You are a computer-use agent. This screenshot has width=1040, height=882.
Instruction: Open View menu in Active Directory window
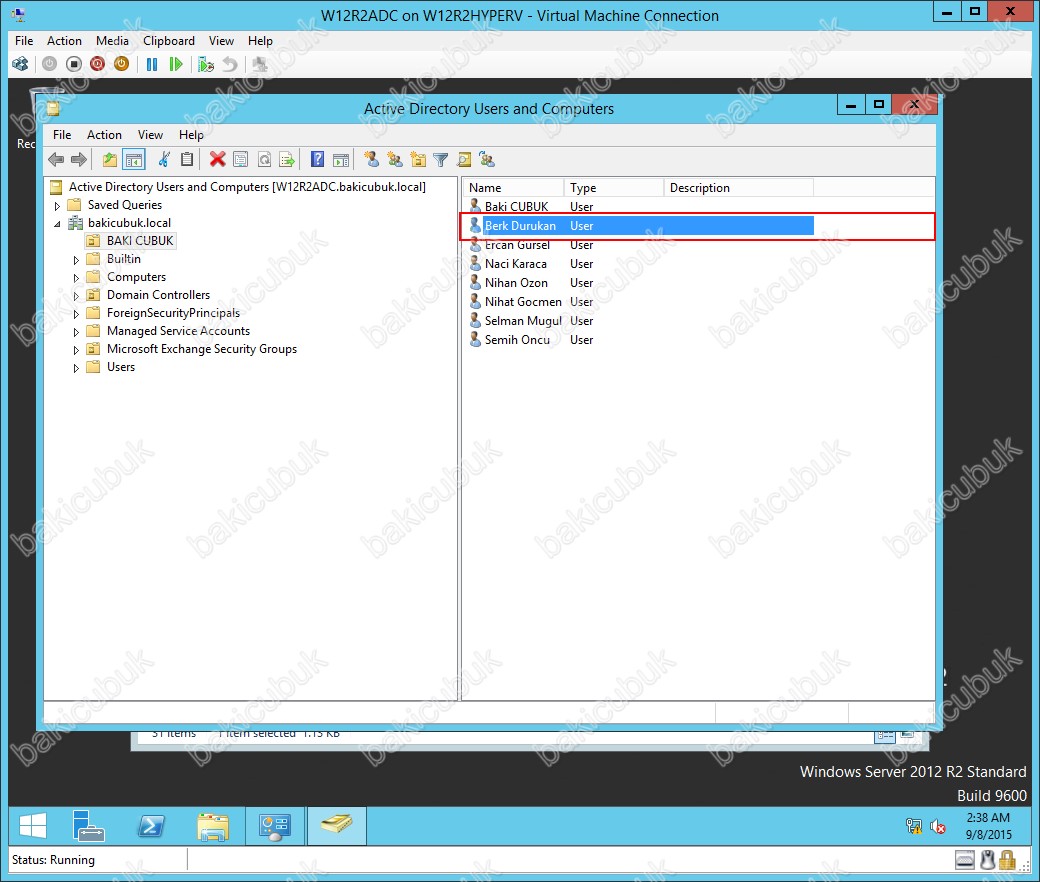pyautogui.click(x=151, y=135)
